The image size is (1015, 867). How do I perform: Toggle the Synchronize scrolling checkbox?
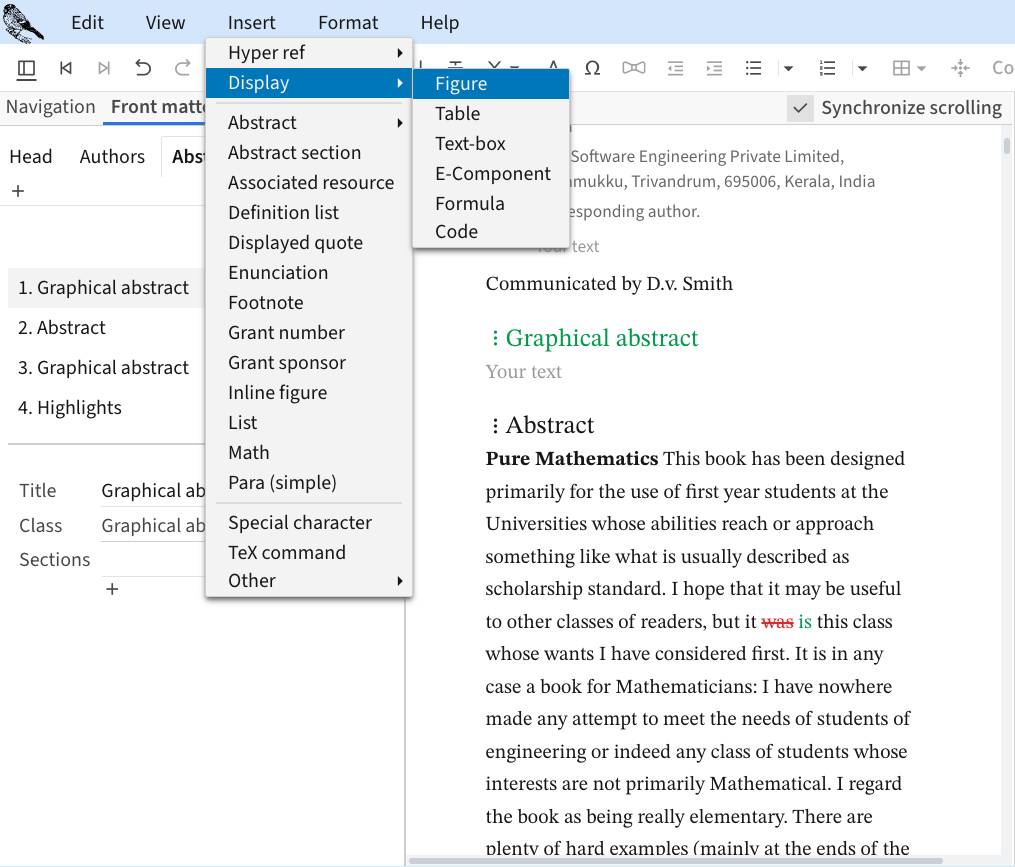tap(800, 108)
